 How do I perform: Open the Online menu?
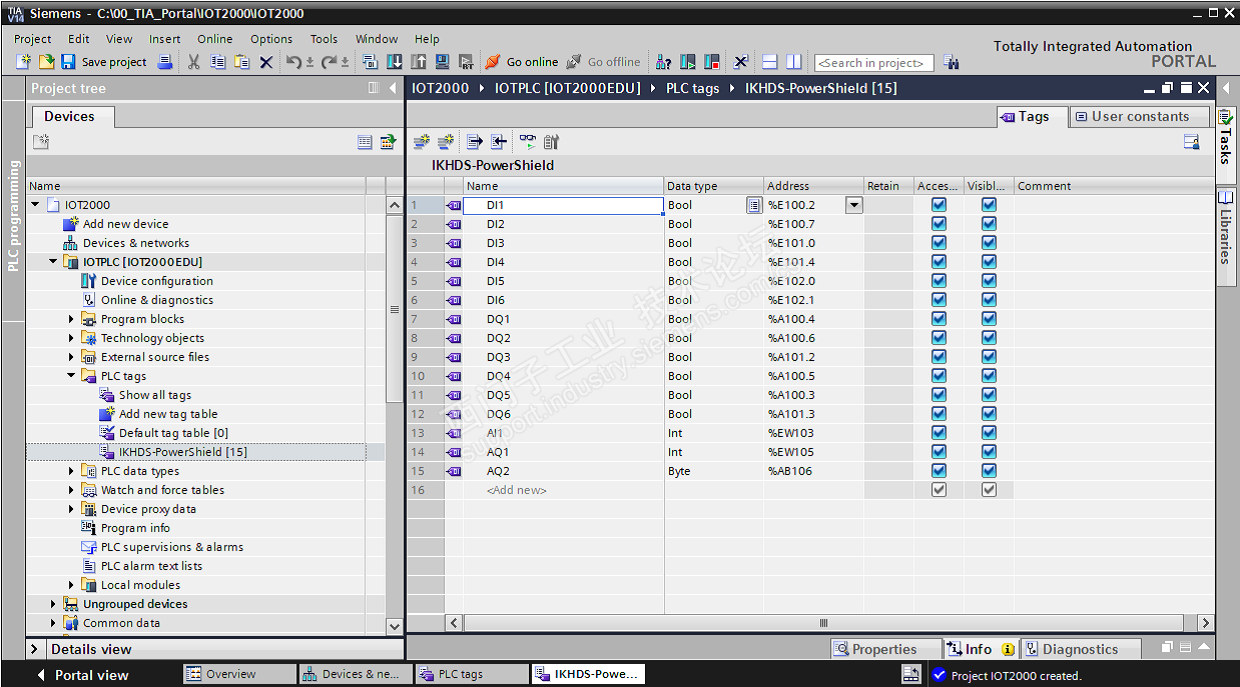pyautogui.click(x=215, y=39)
